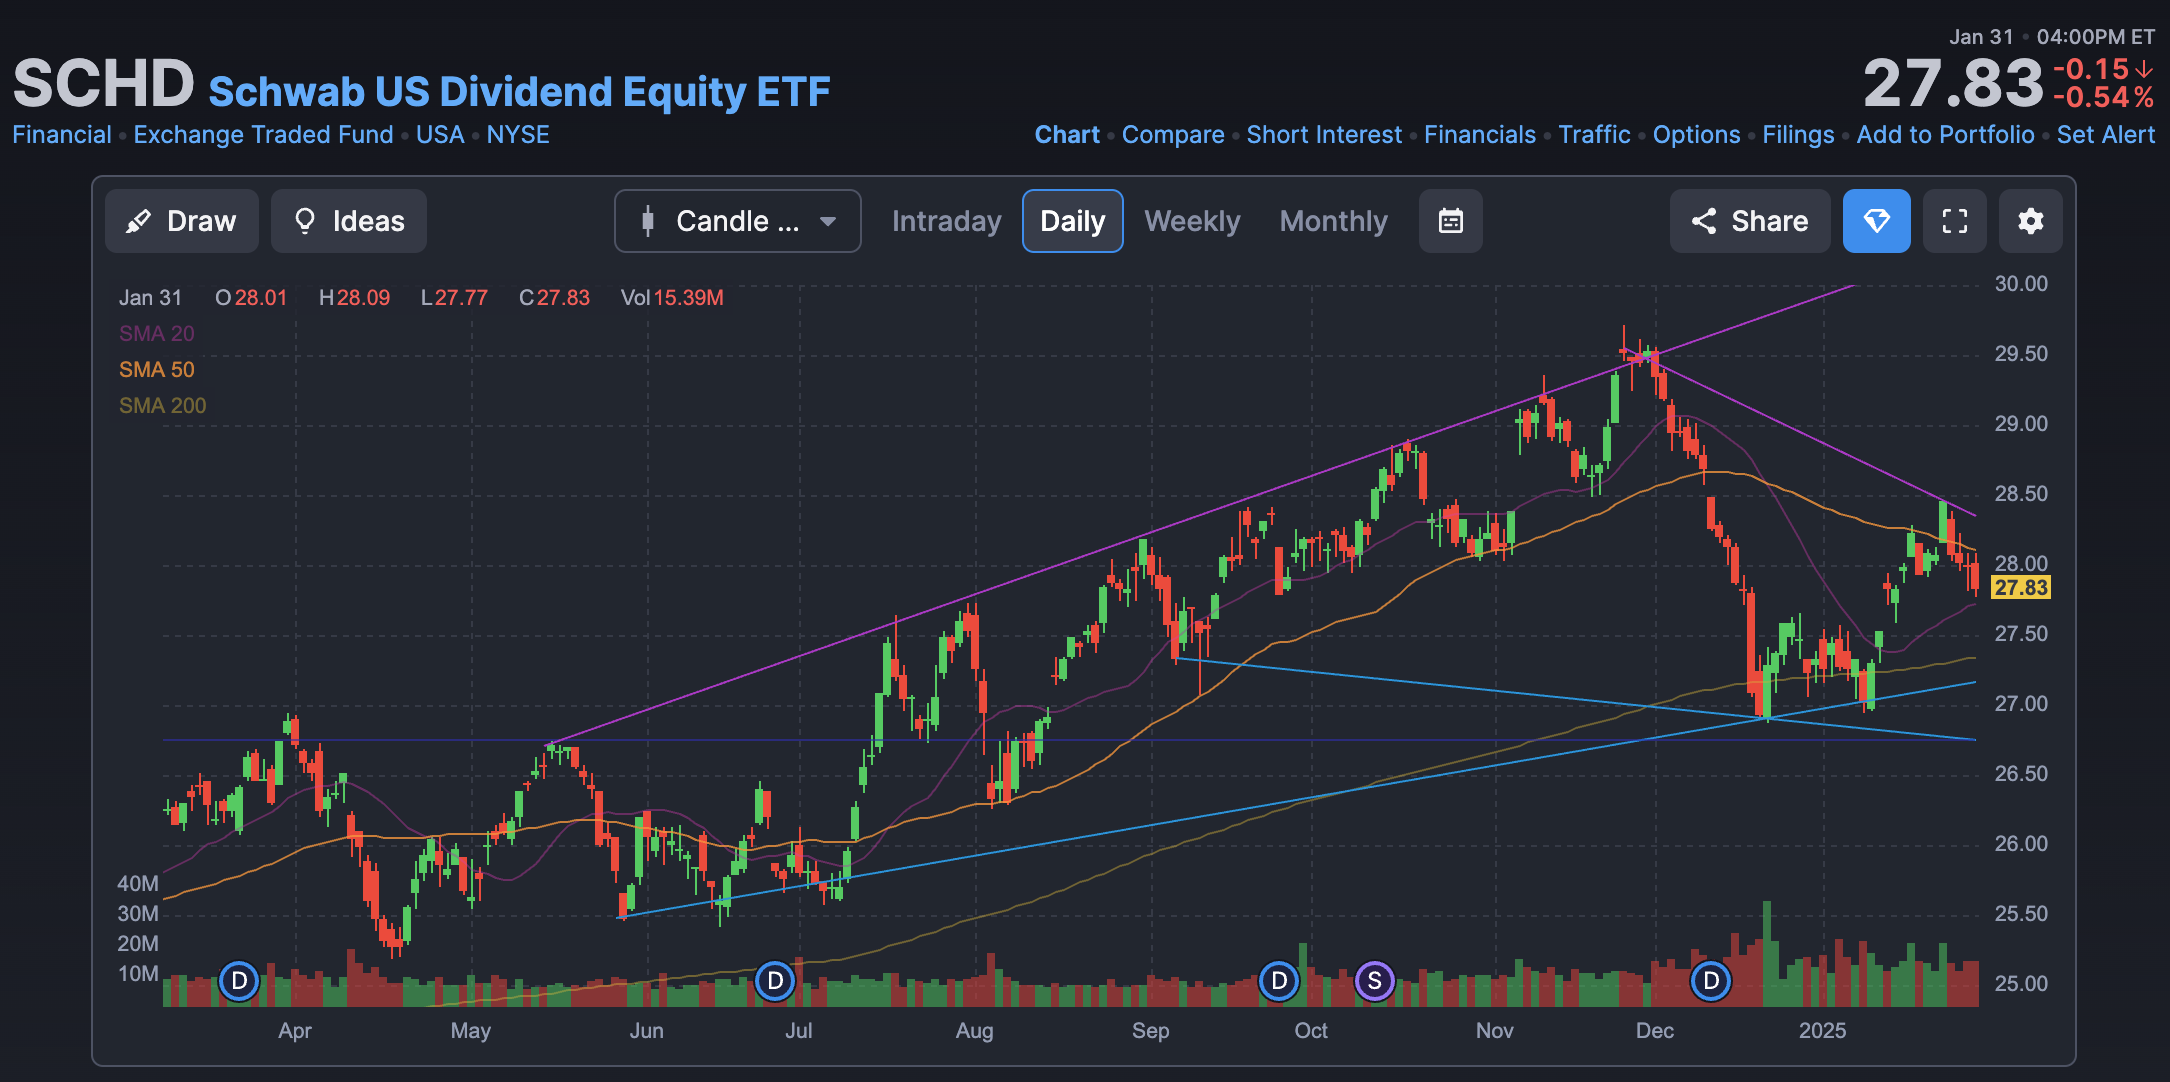Share this chart
This screenshot has width=2170, height=1082.
1749,221
